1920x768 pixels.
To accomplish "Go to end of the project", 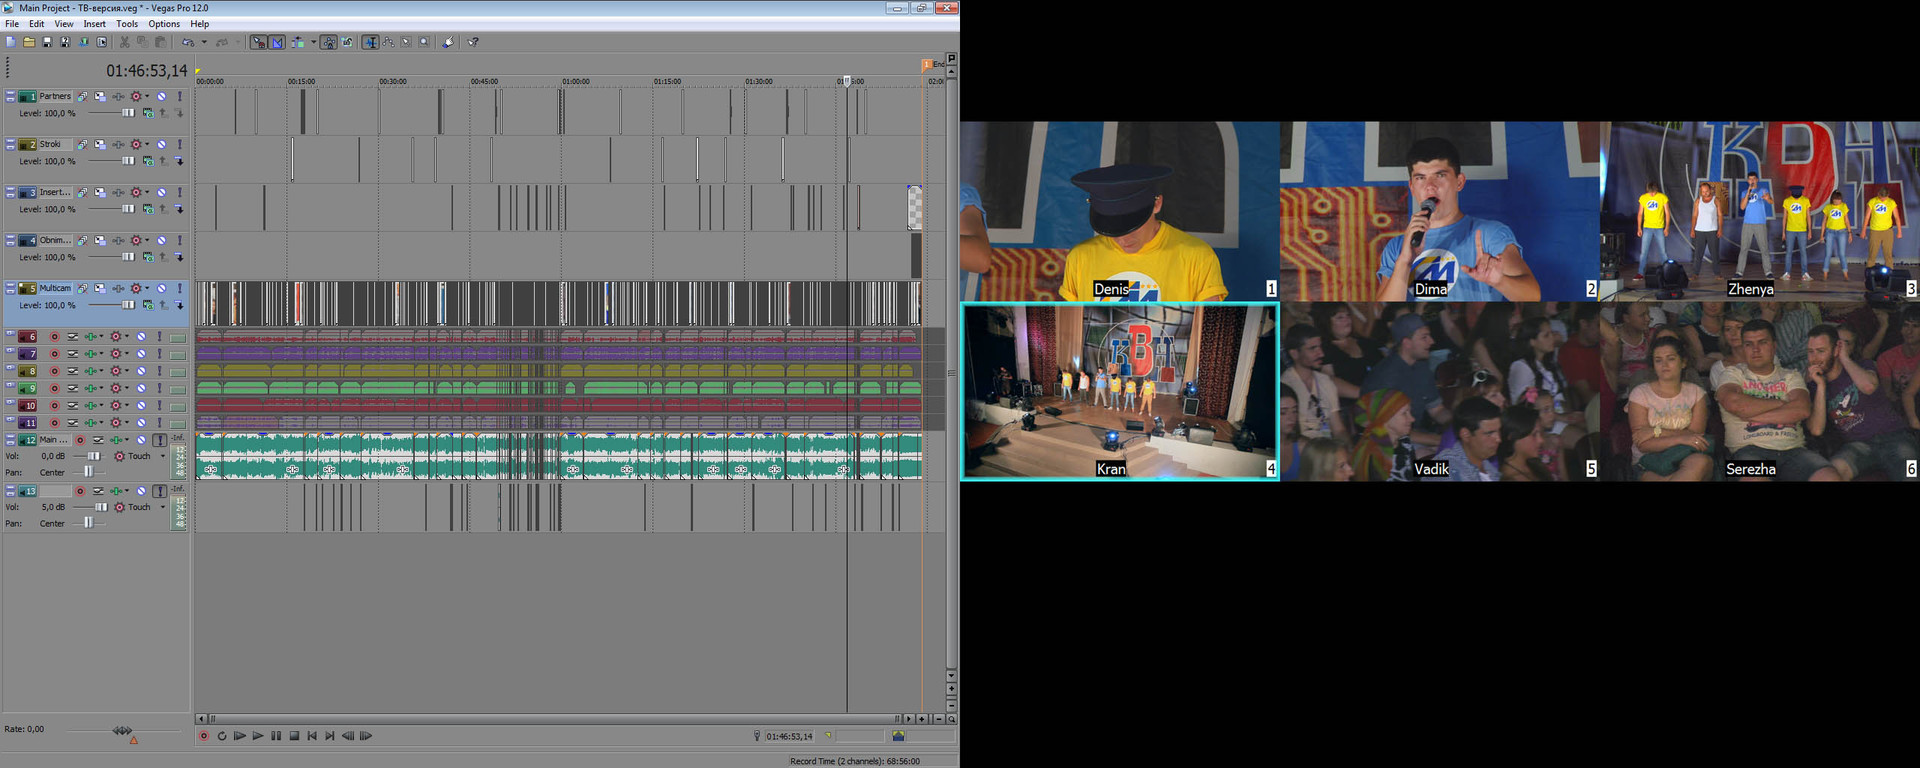I will coord(330,736).
